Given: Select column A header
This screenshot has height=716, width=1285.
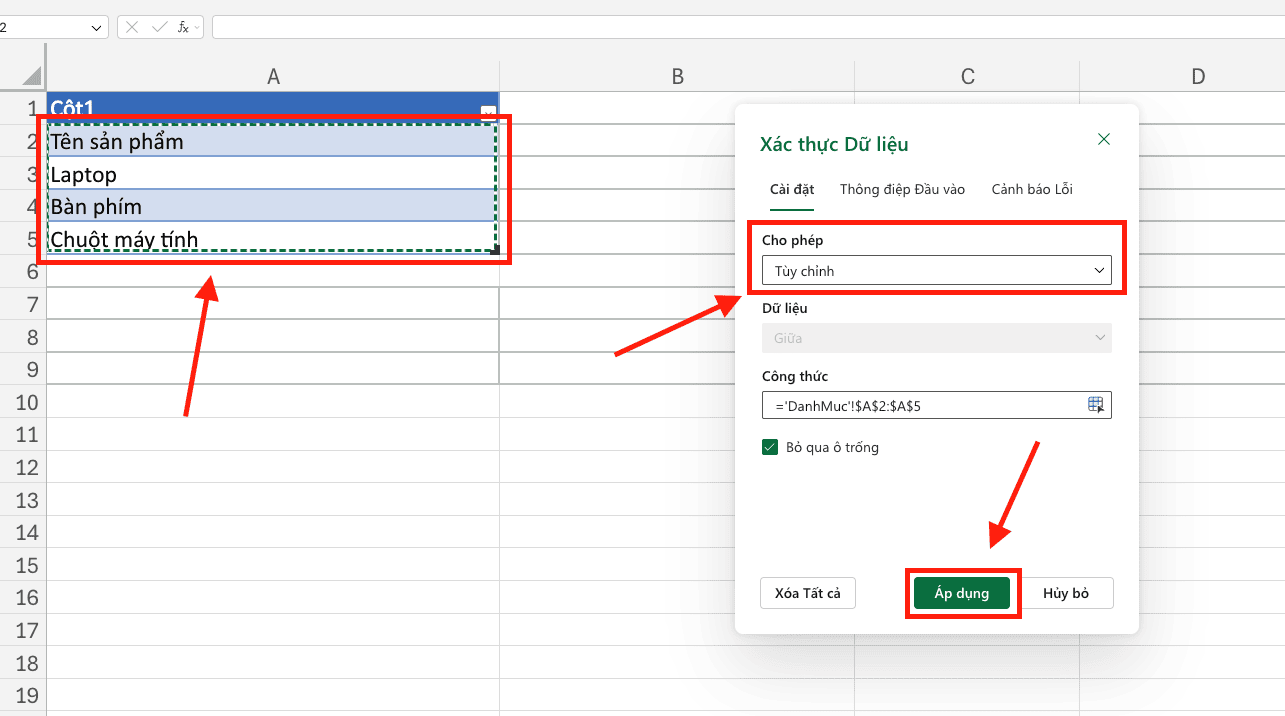Looking at the screenshot, I should (x=273, y=76).
